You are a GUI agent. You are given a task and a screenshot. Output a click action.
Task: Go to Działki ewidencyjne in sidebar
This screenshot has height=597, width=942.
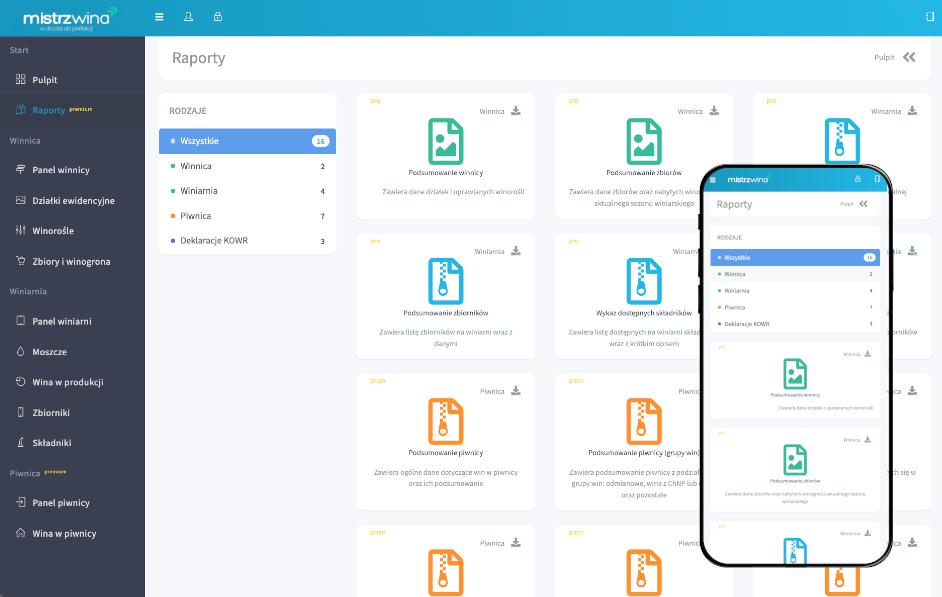[73, 201]
